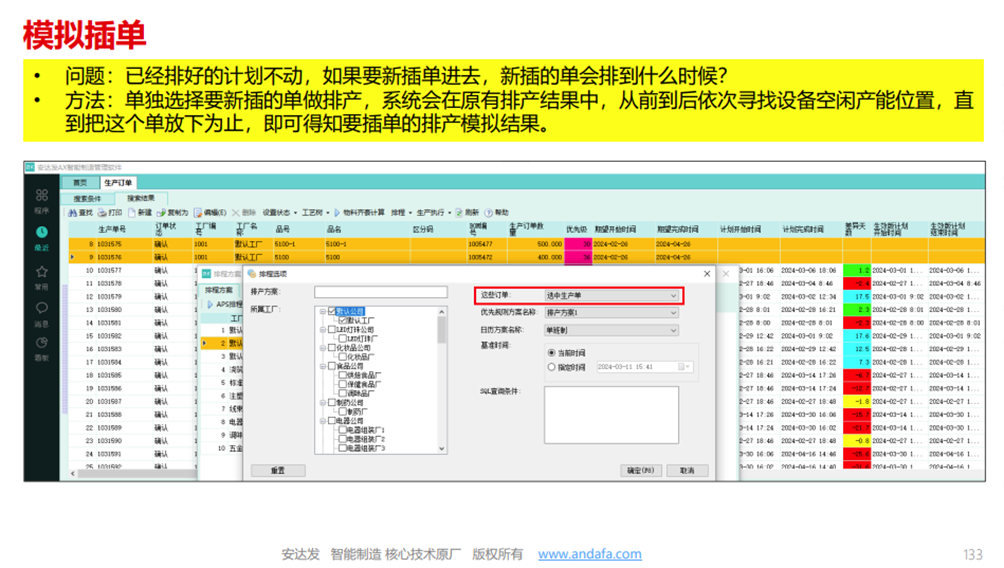Check the 制药公司 checkbox

(x=332, y=403)
